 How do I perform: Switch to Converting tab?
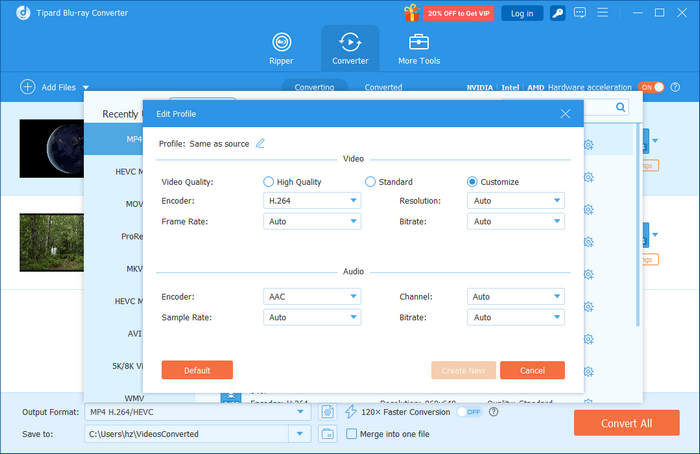click(314, 87)
